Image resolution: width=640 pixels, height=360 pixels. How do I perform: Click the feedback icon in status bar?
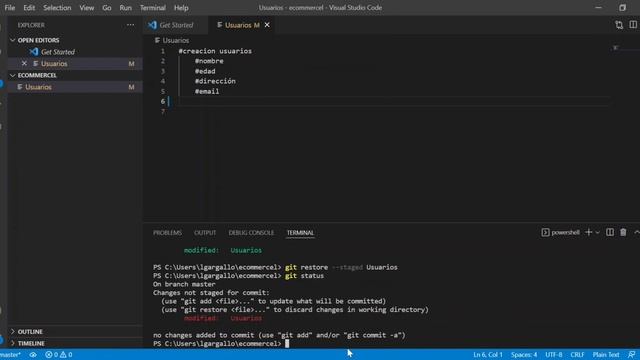tap(631, 355)
